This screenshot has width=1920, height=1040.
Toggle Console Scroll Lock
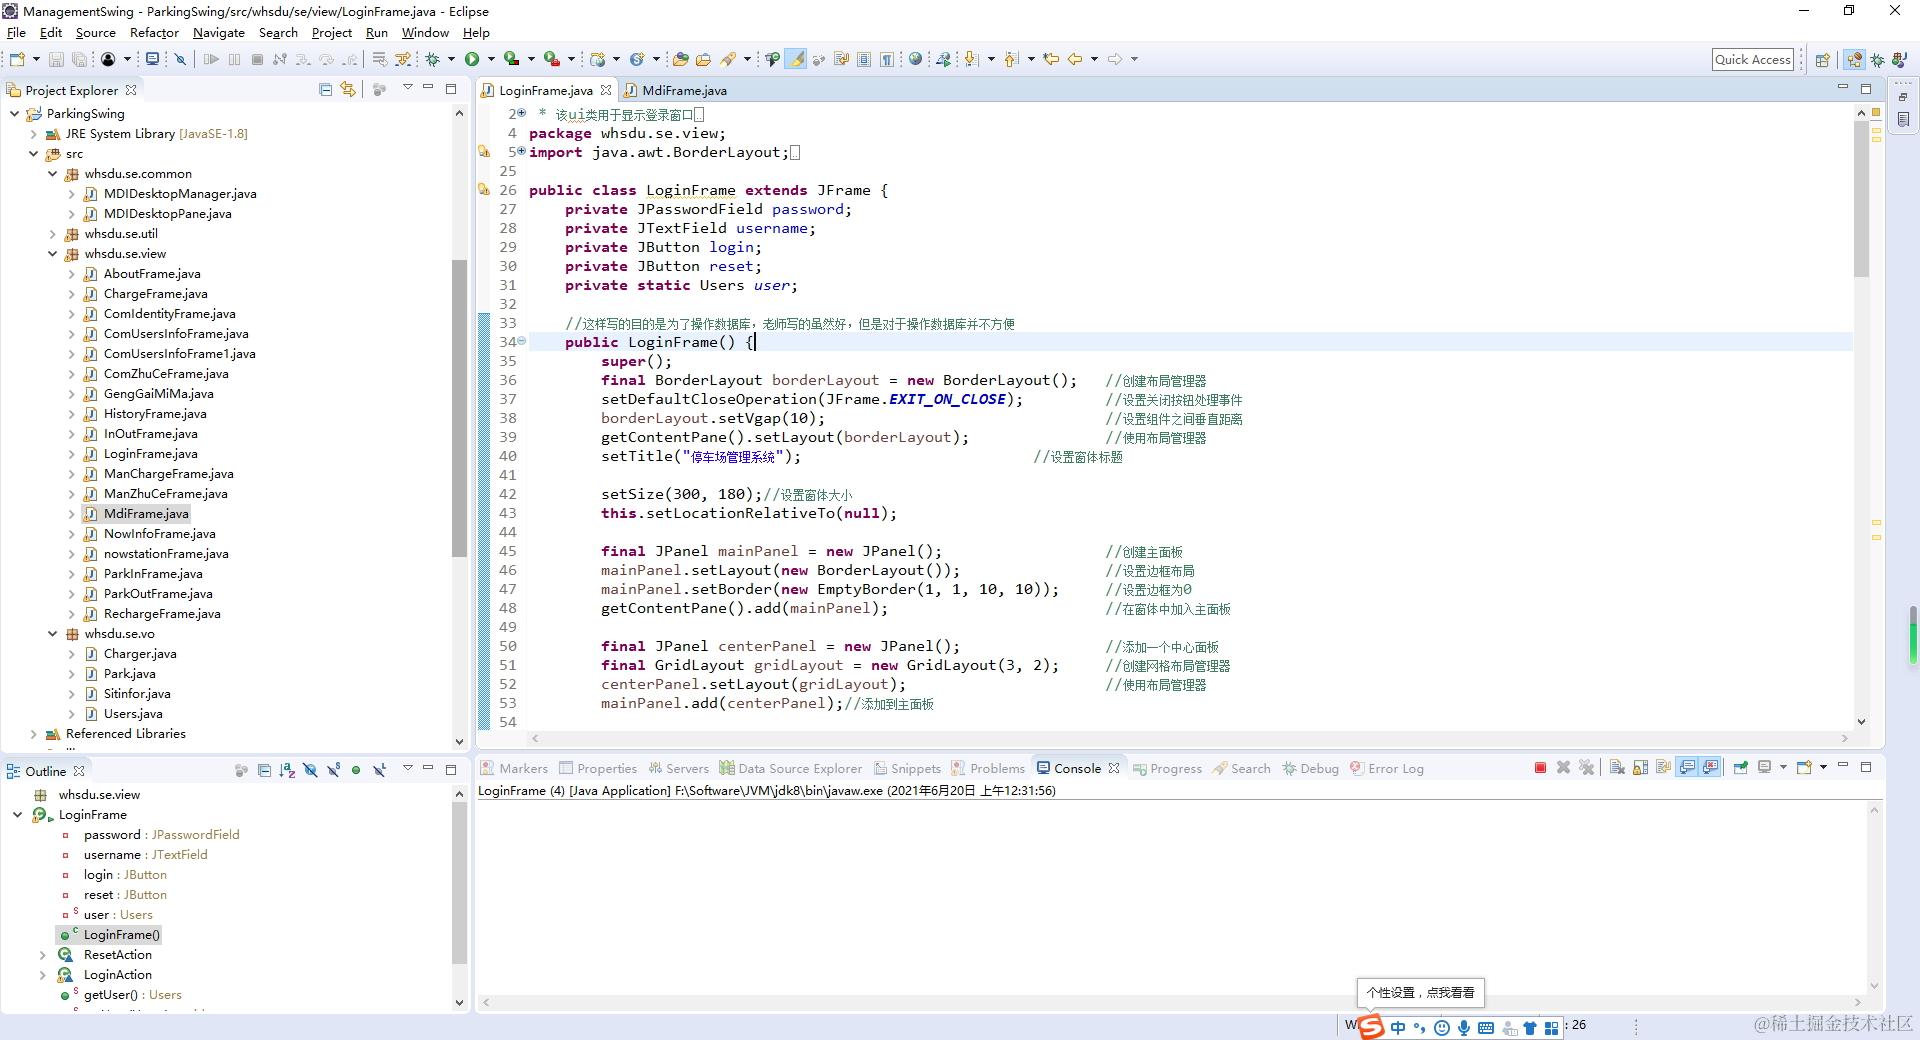pyautogui.click(x=1640, y=768)
